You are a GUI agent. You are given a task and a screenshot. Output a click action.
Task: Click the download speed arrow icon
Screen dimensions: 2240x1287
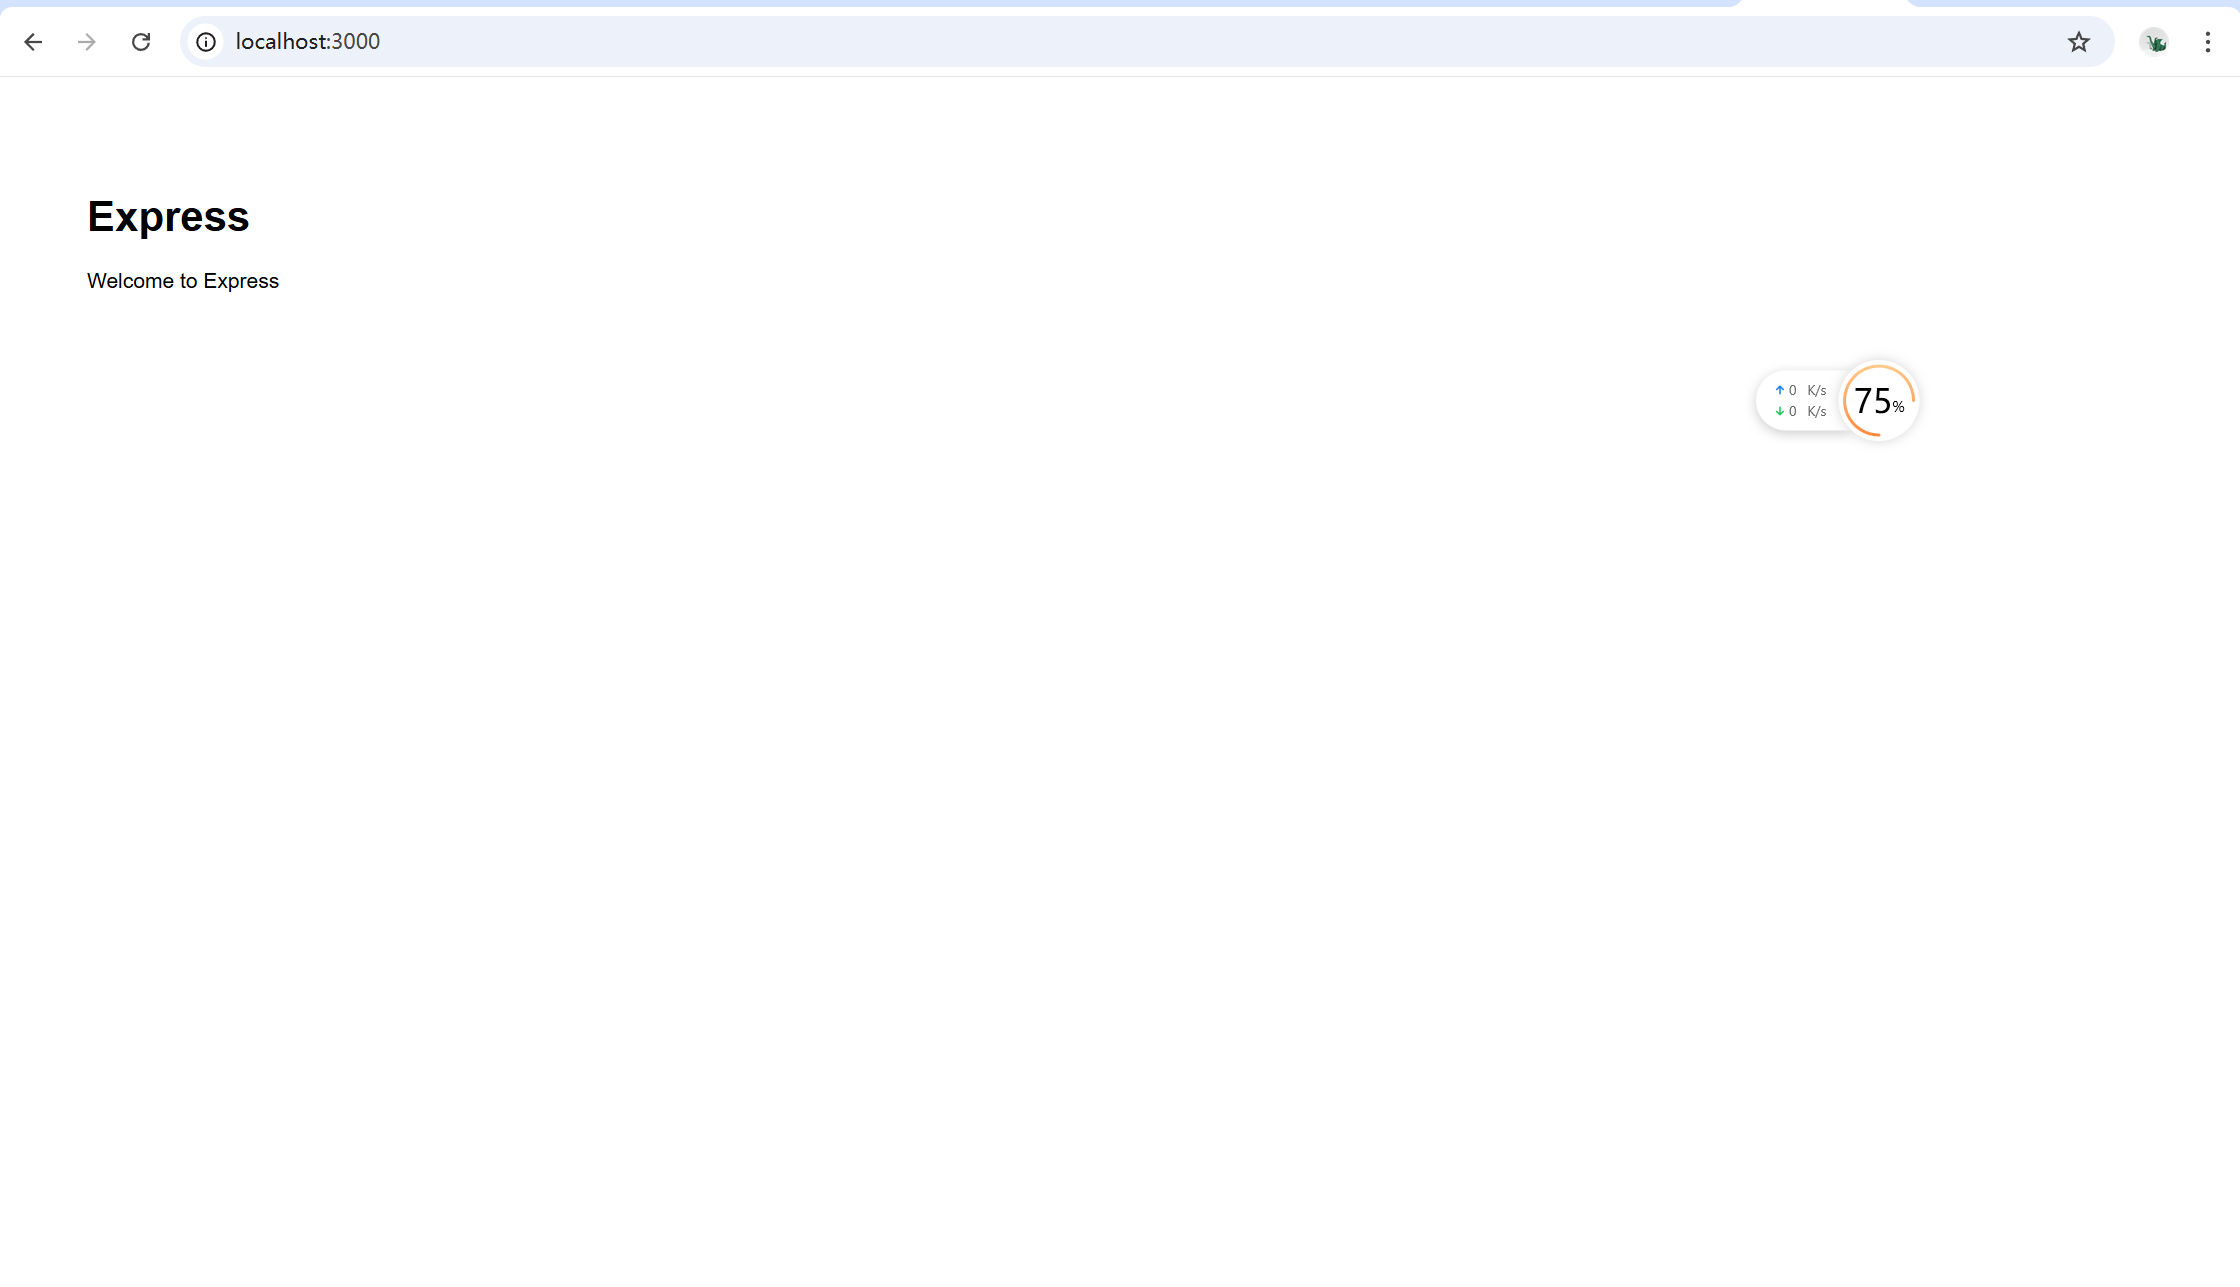[1780, 411]
